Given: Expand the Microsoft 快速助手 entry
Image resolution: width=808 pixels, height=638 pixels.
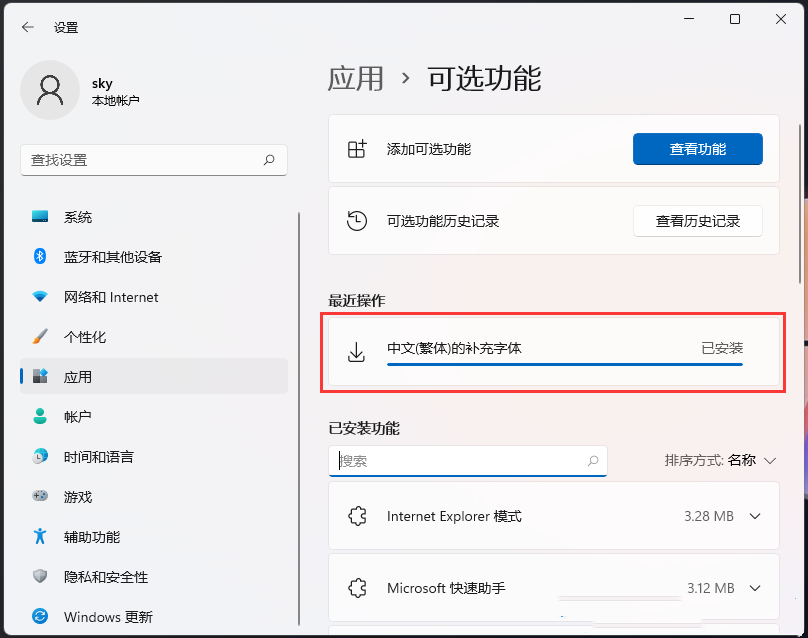Looking at the screenshot, I should pos(755,588).
